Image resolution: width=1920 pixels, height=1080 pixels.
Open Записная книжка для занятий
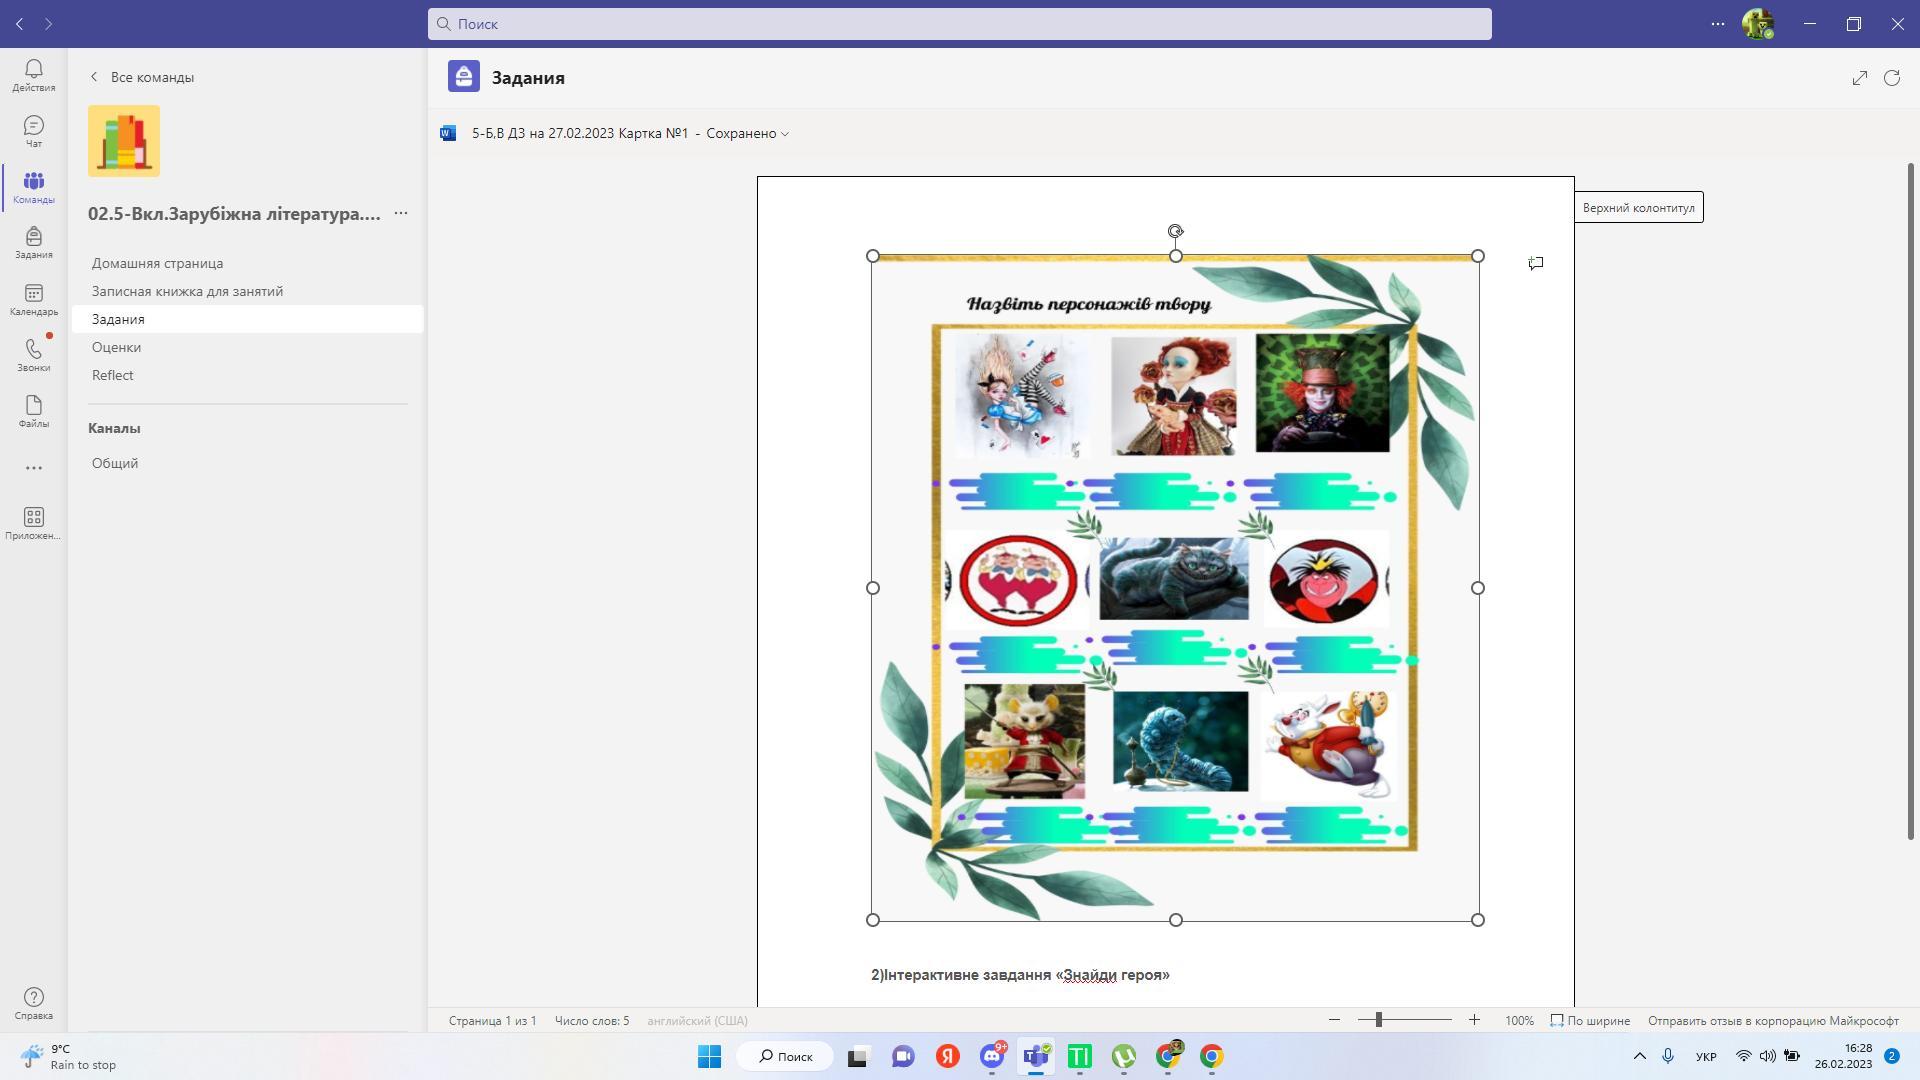pos(187,291)
